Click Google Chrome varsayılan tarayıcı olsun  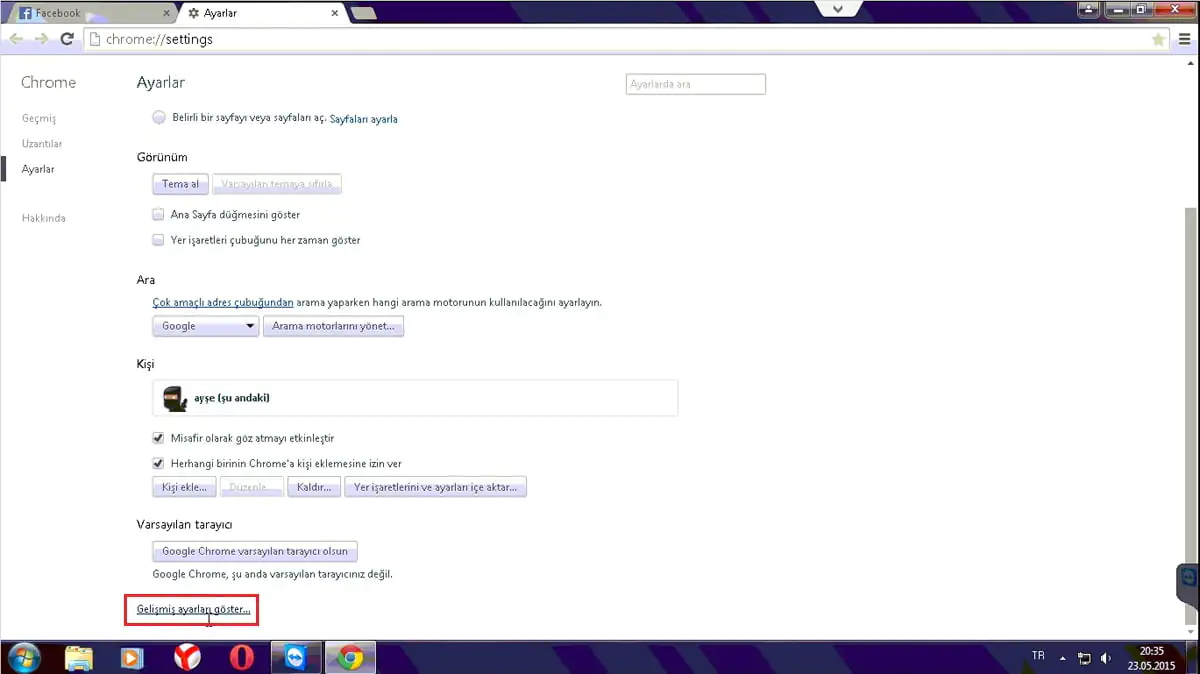click(x=254, y=551)
